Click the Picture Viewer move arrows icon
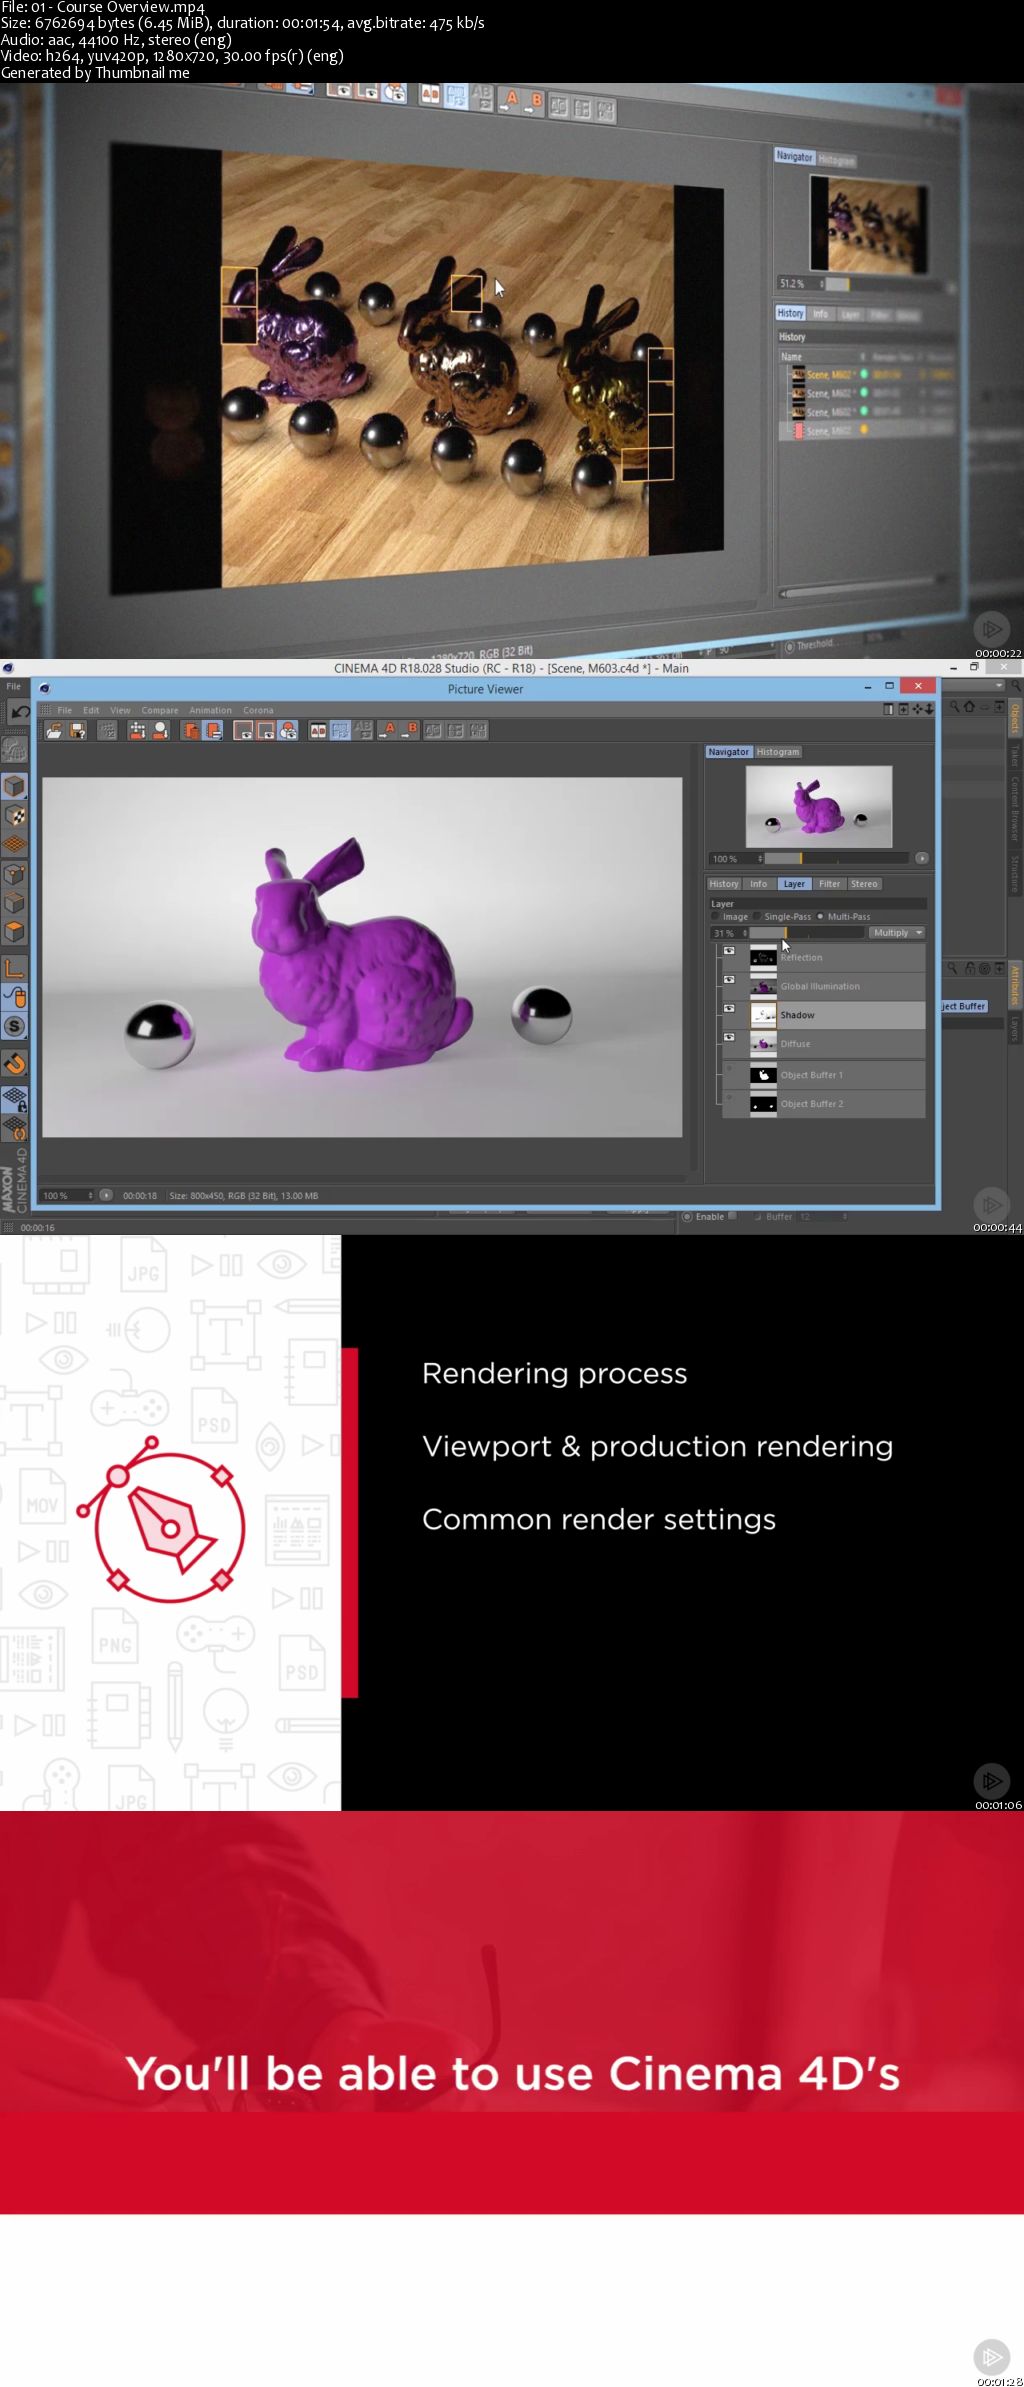Viewport: 1024px width, 2387px height. coord(916,709)
